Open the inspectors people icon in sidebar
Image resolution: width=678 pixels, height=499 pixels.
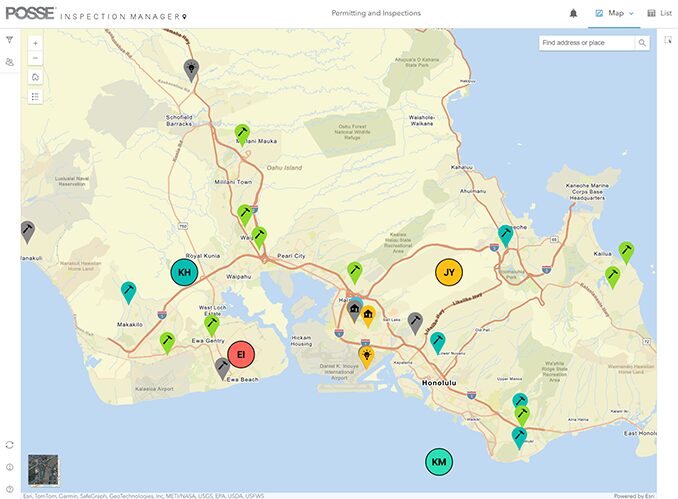click(x=10, y=62)
